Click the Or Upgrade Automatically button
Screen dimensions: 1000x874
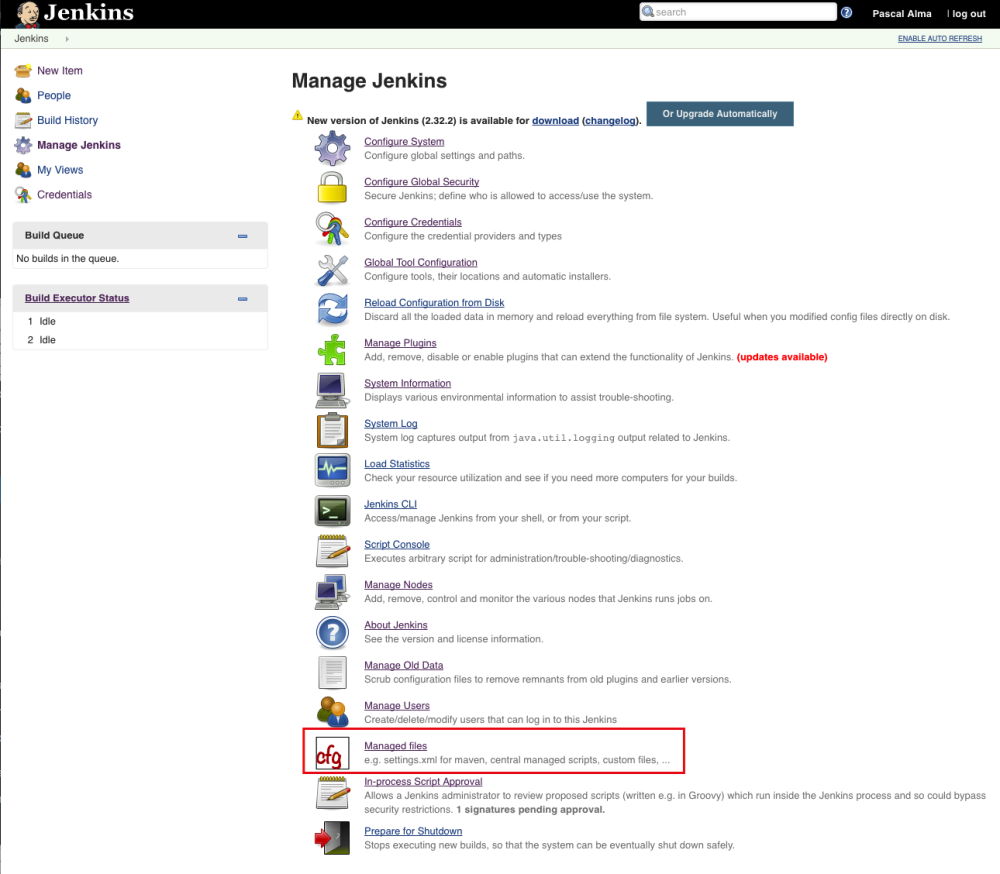720,114
